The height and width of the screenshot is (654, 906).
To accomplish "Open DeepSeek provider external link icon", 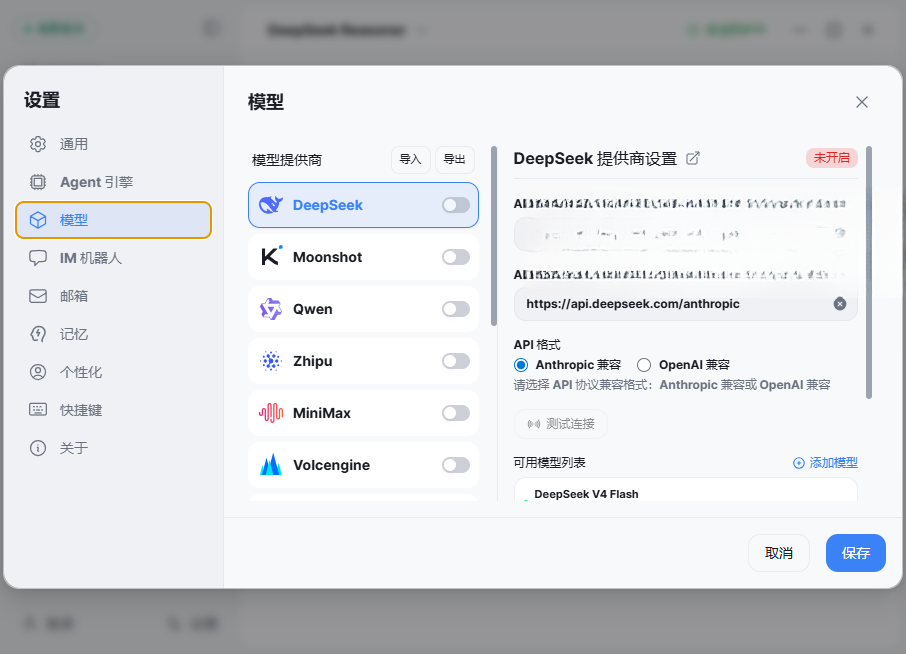I will 692,158.
